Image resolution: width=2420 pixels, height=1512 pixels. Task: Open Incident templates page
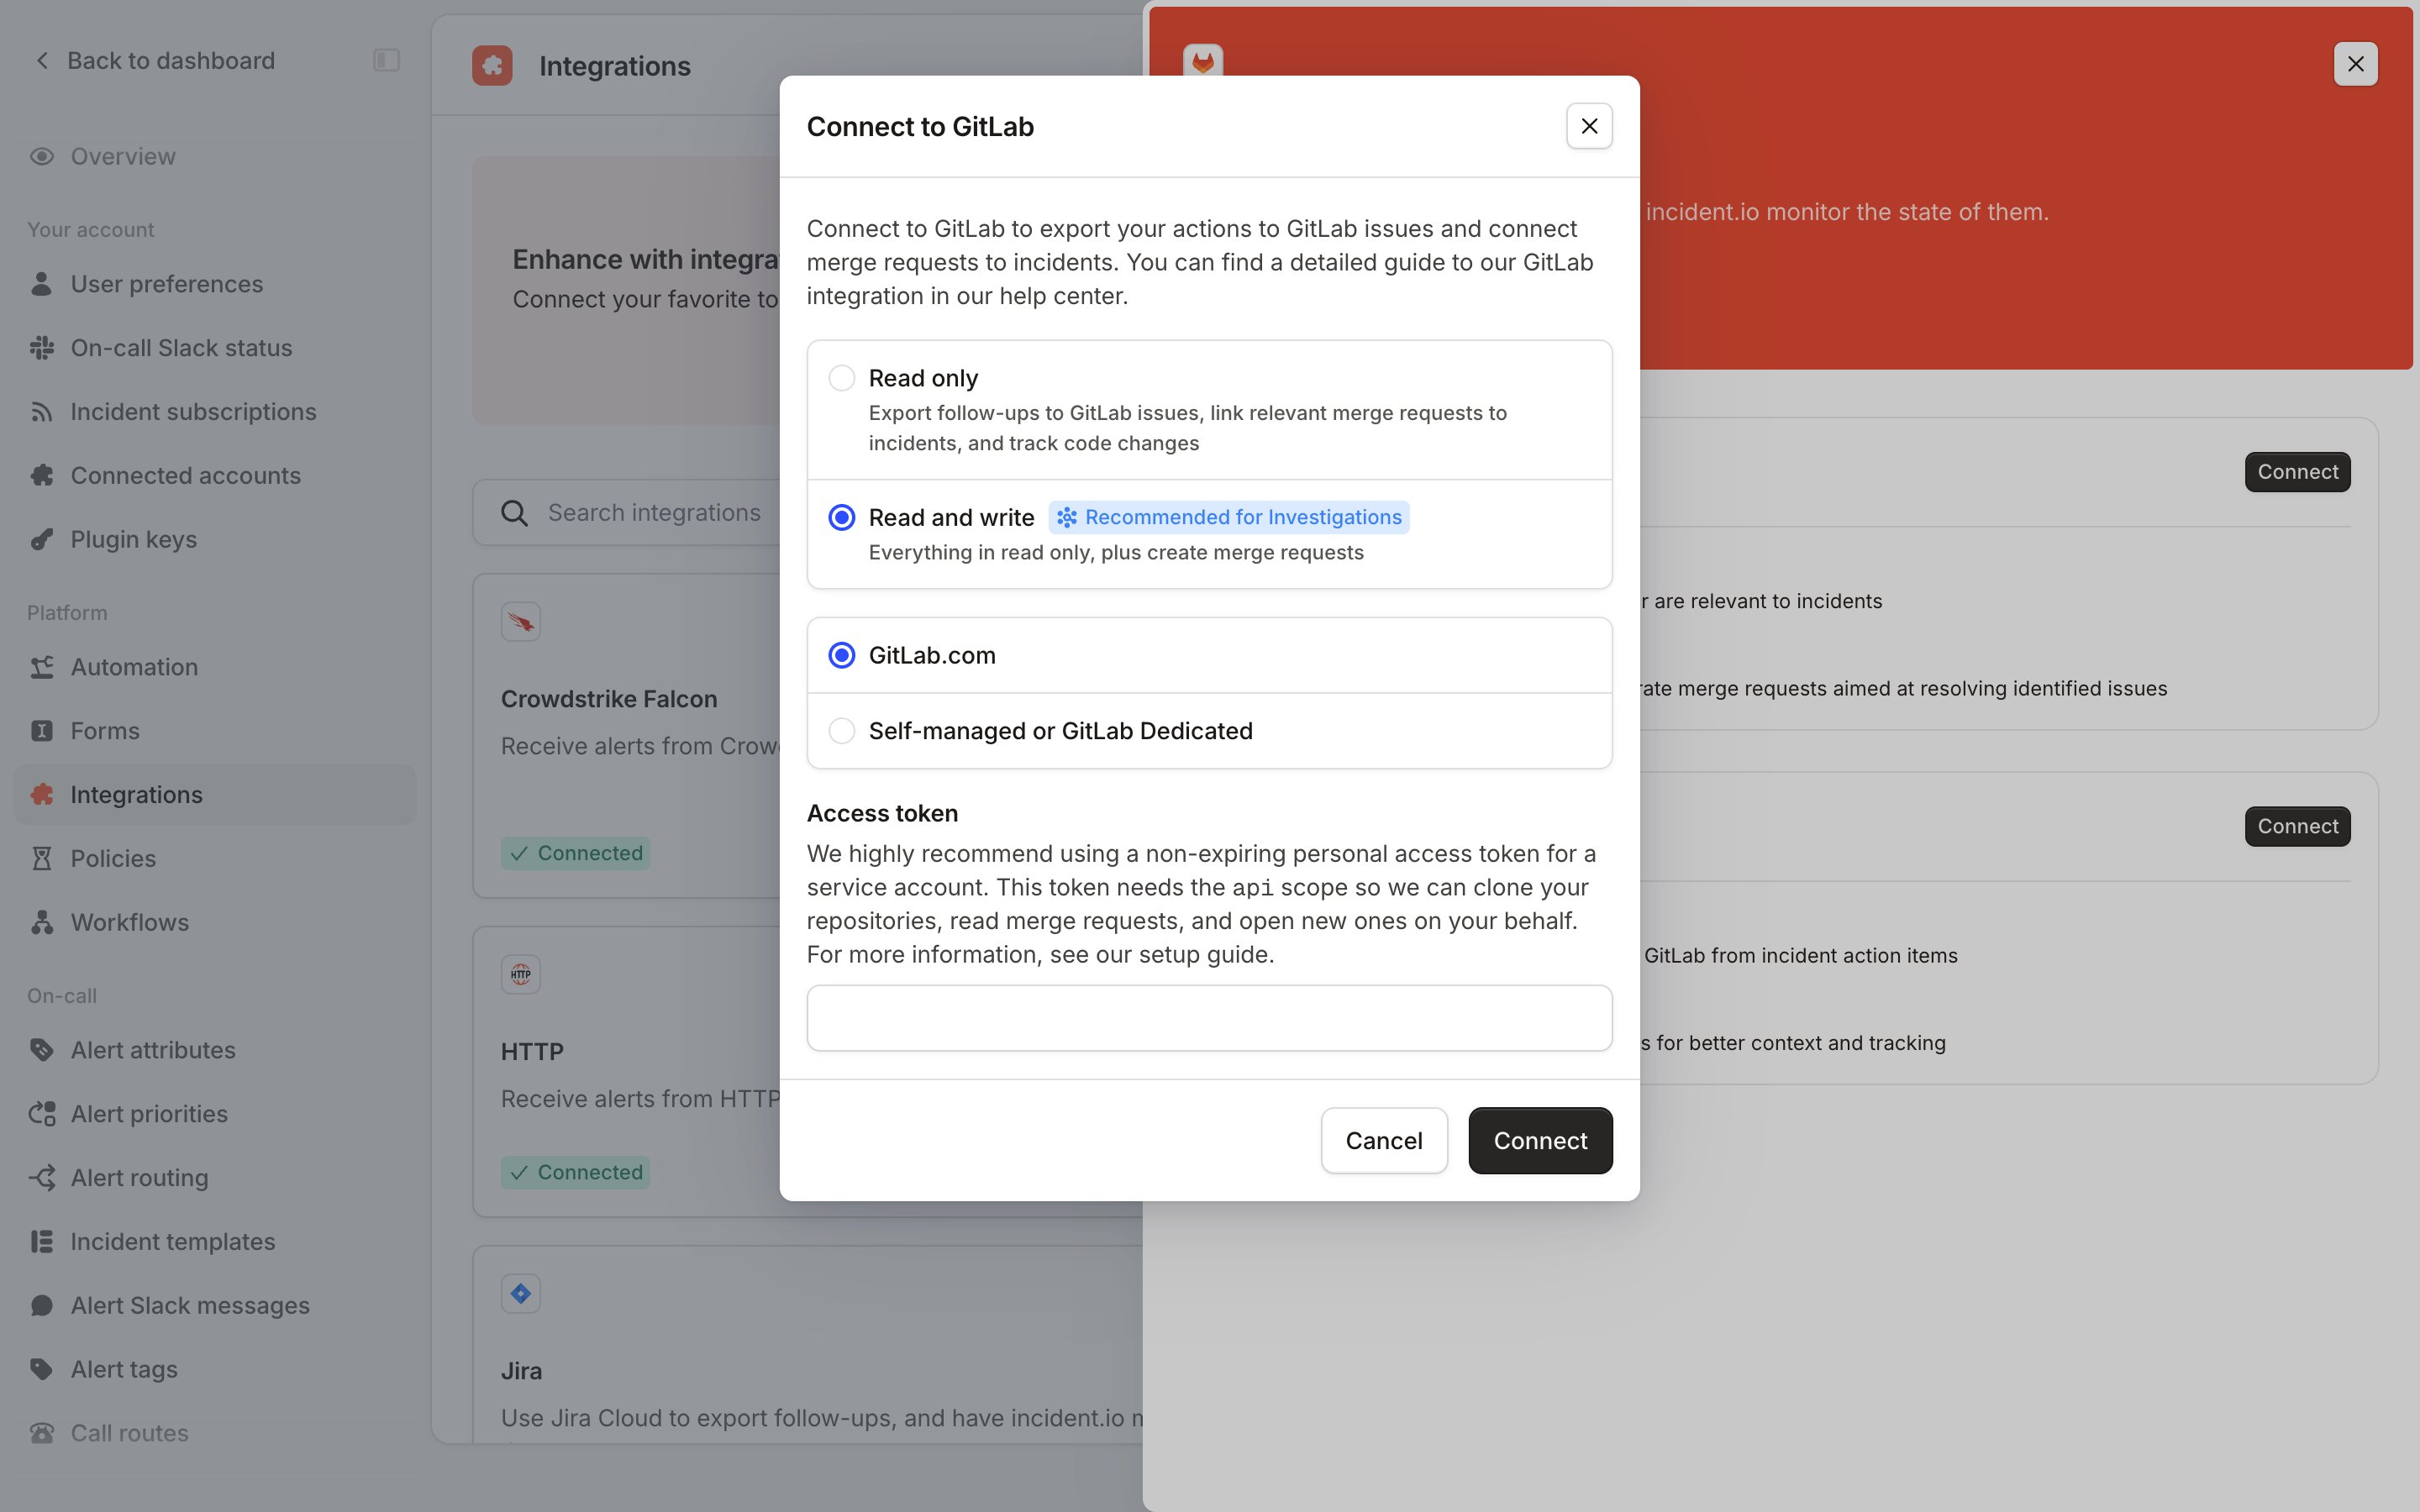(215, 1242)
